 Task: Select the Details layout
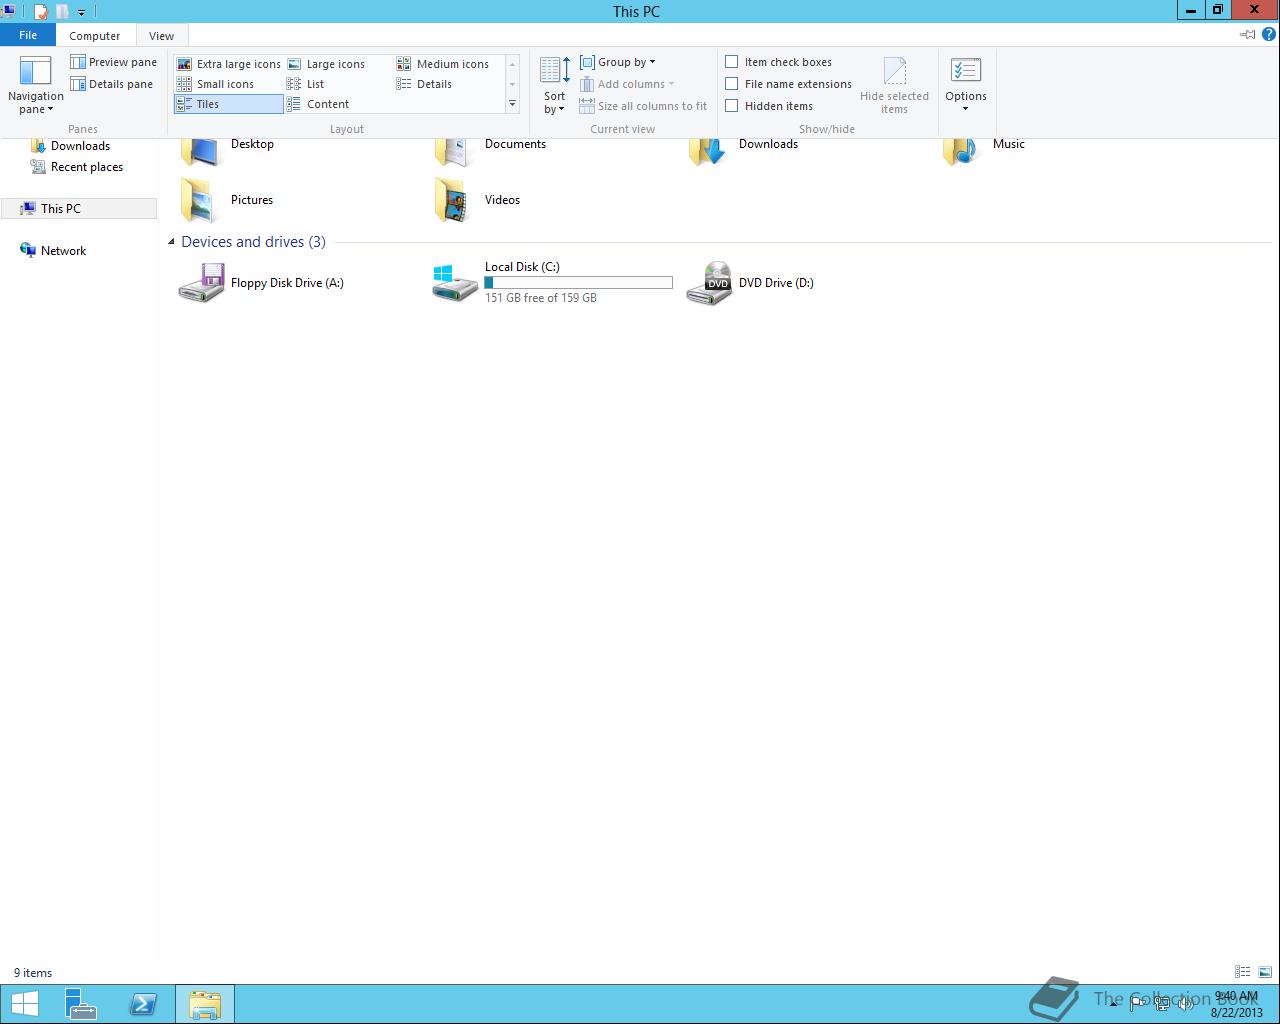point(425,84)
